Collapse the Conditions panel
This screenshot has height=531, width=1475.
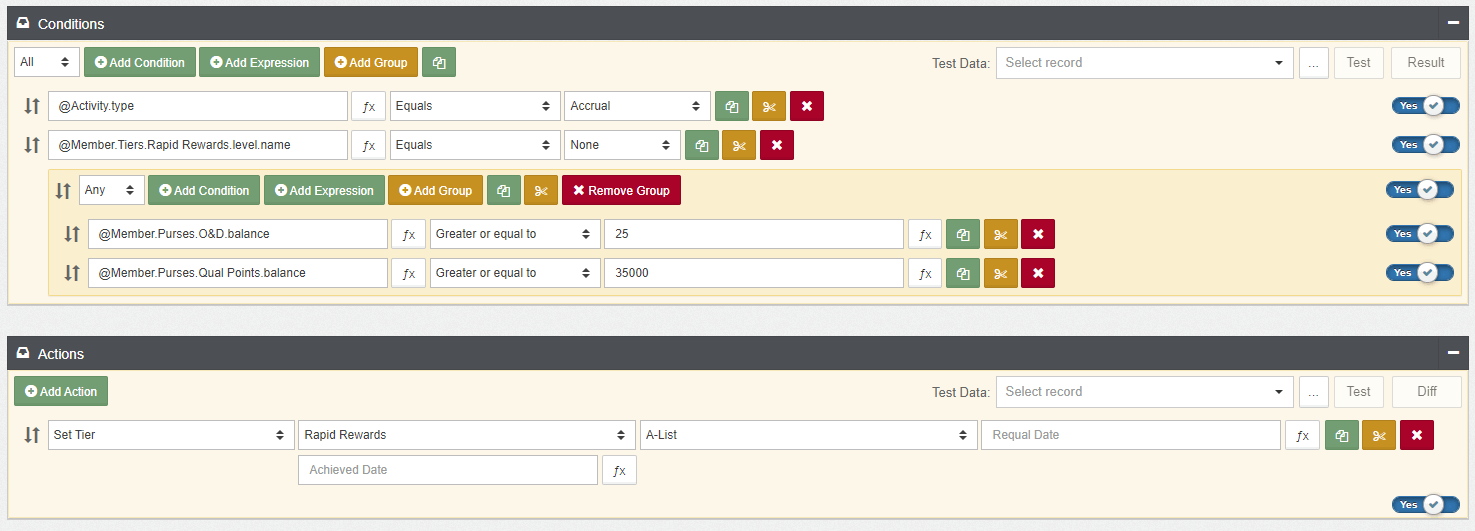(1452, 23)
